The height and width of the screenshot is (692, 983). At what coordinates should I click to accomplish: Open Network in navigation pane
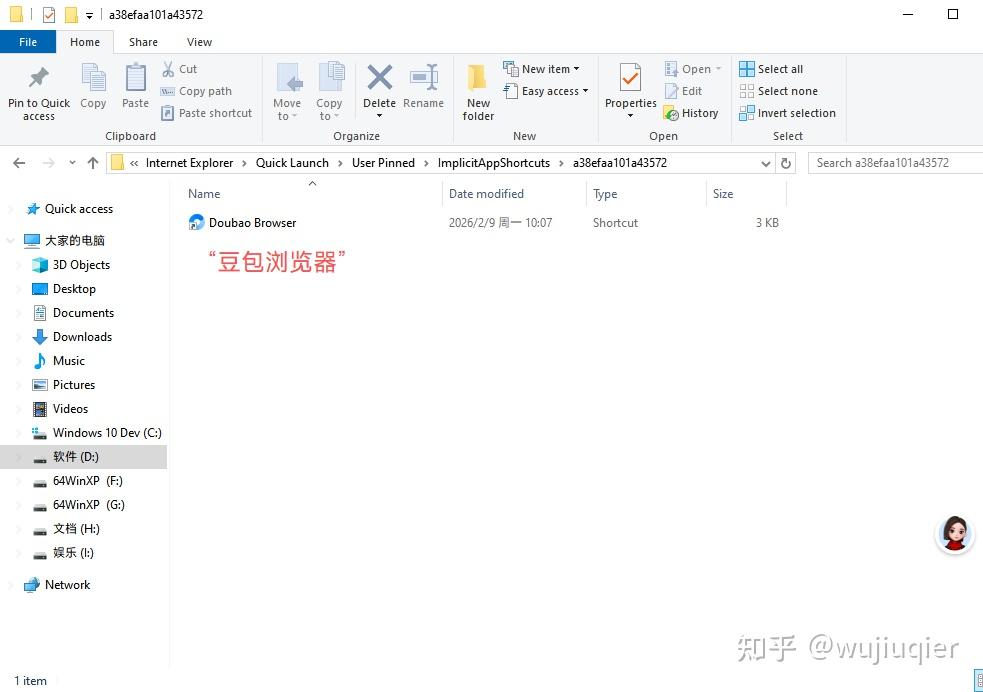(x=67, y=585)
